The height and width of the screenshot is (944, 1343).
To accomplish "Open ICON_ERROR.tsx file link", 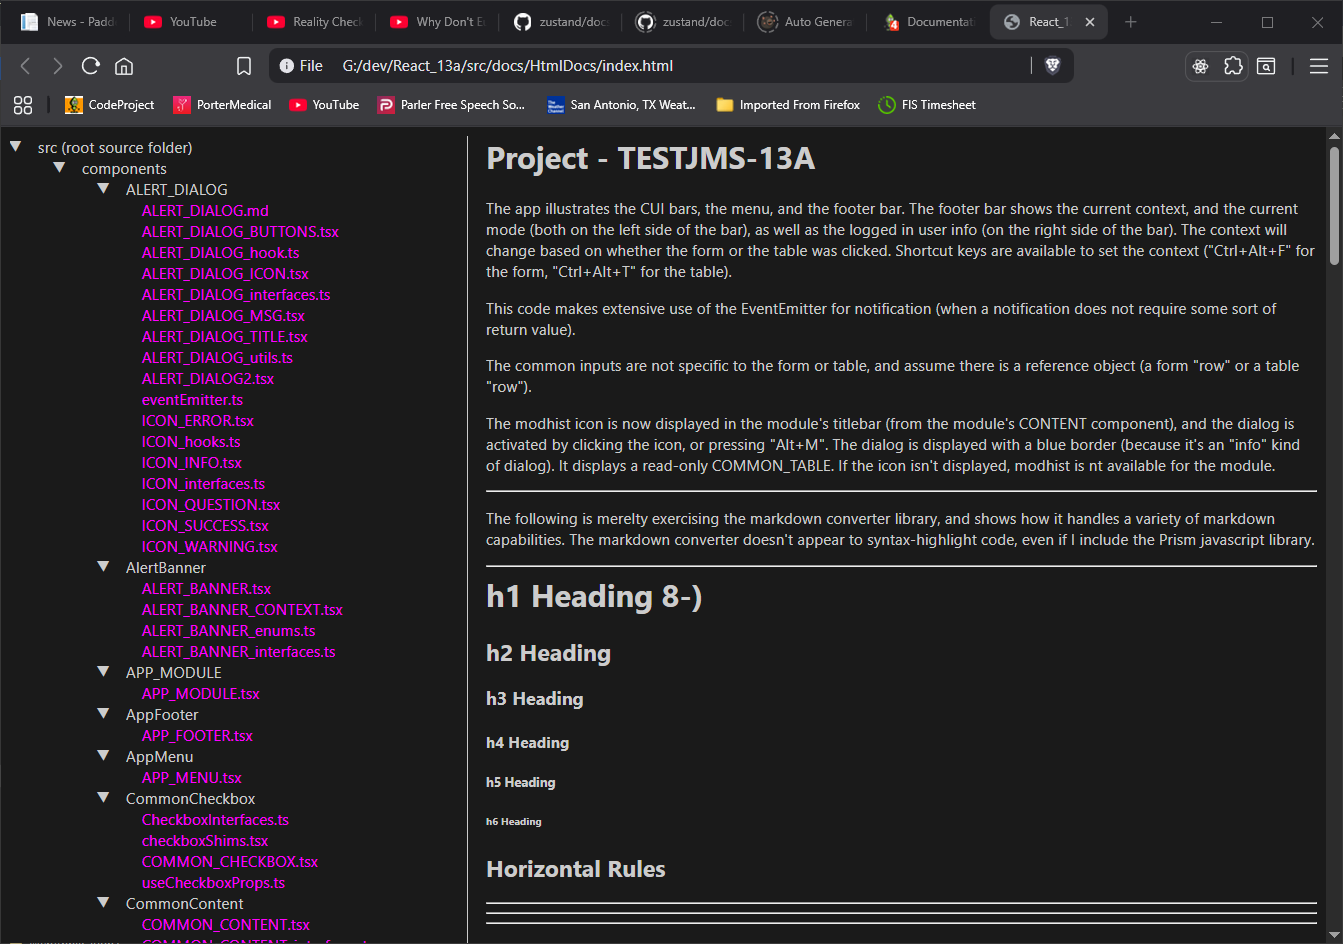I will pyautogui.click(x=198, y=421).
